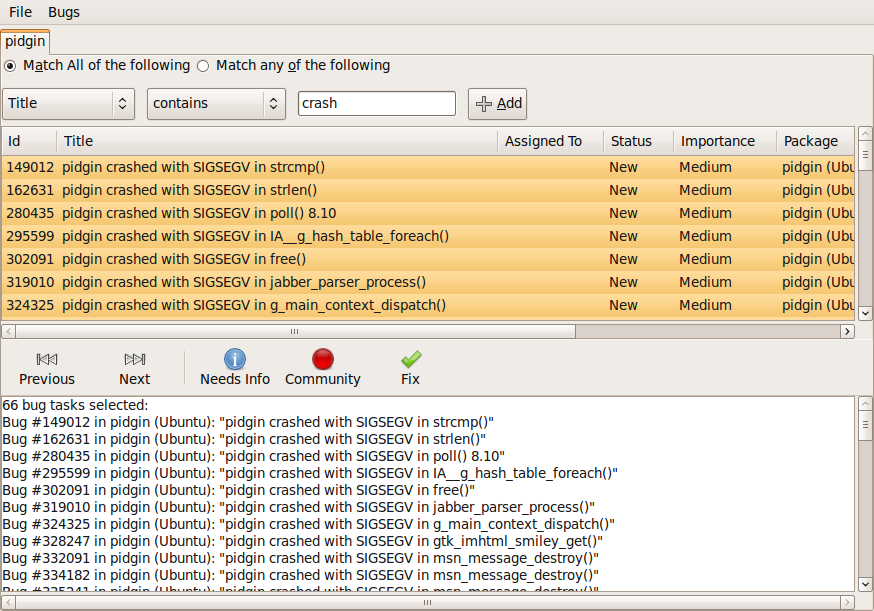Click the Bug #334182 msn_message_destroy line
This screenshot has width=874, height=611.
click(300, 575)
